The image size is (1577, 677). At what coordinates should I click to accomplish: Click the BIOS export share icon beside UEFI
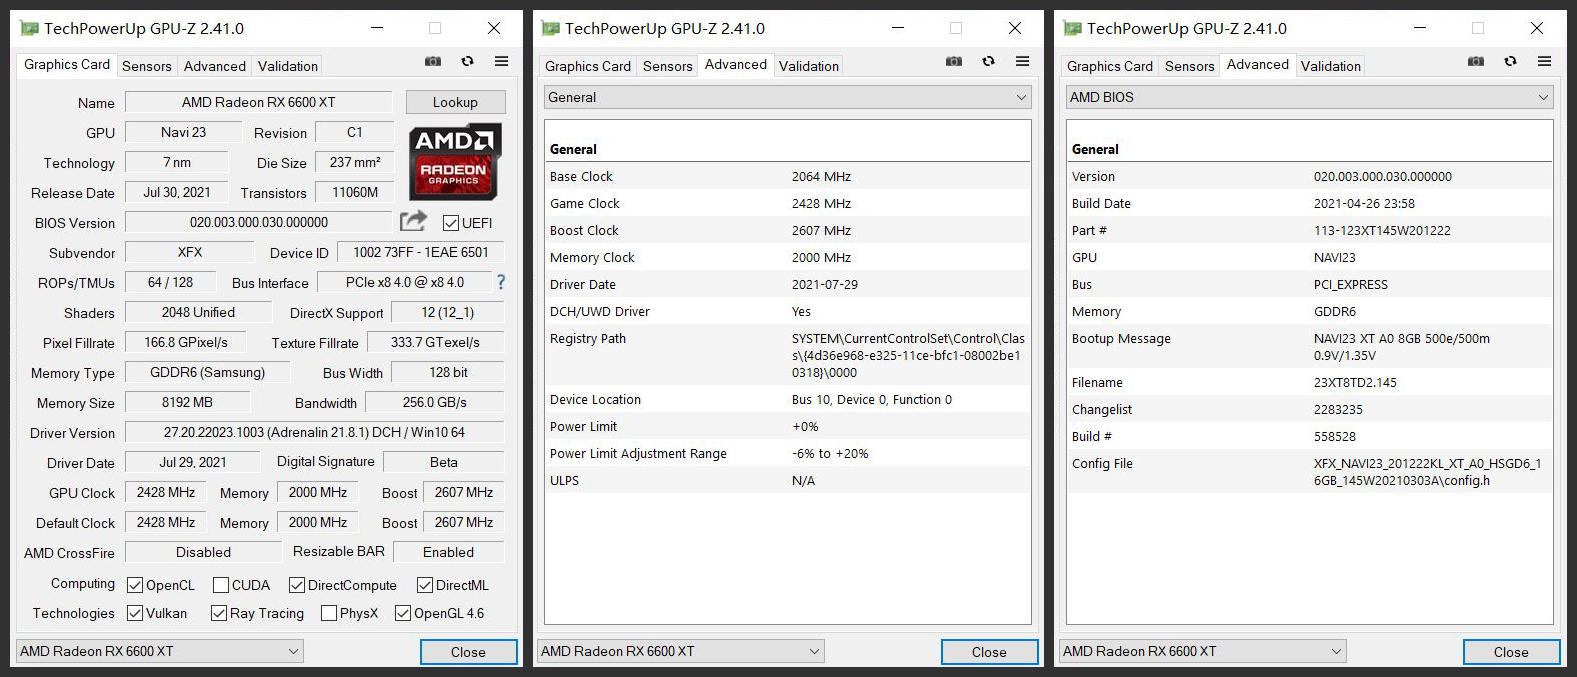pyautogui.click(x=413, y=221)
